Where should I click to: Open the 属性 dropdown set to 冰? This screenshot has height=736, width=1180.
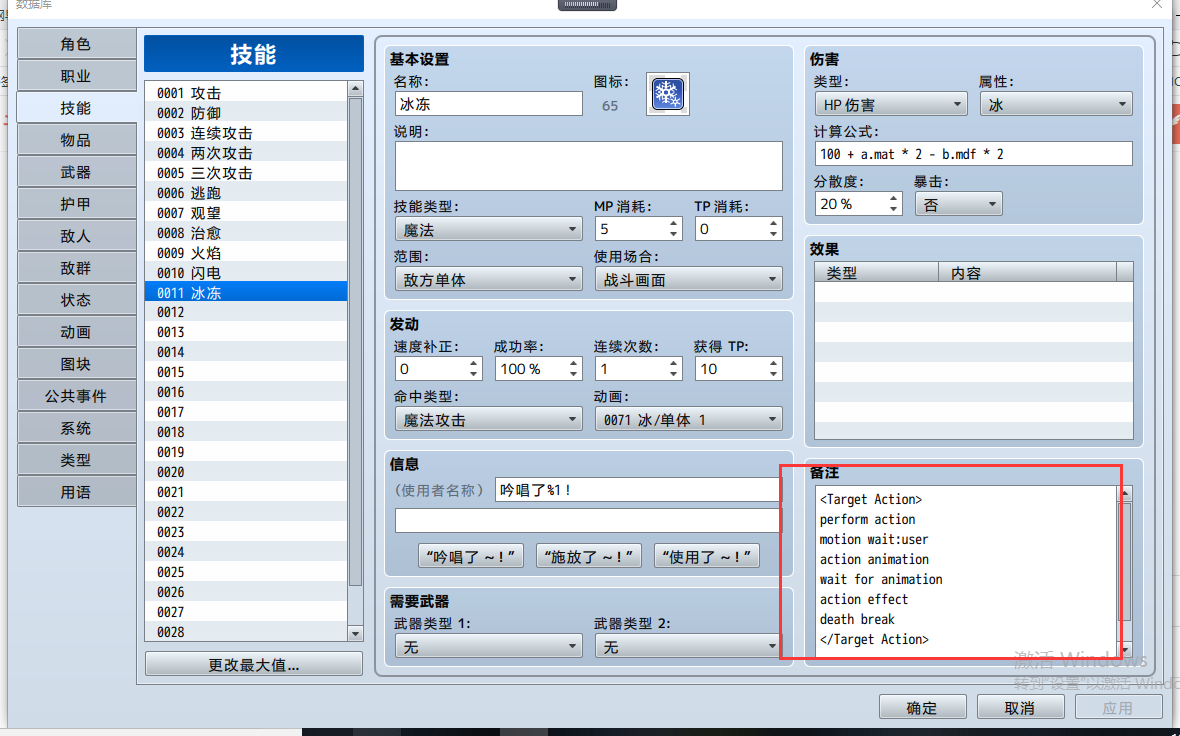click(1056, 104)
